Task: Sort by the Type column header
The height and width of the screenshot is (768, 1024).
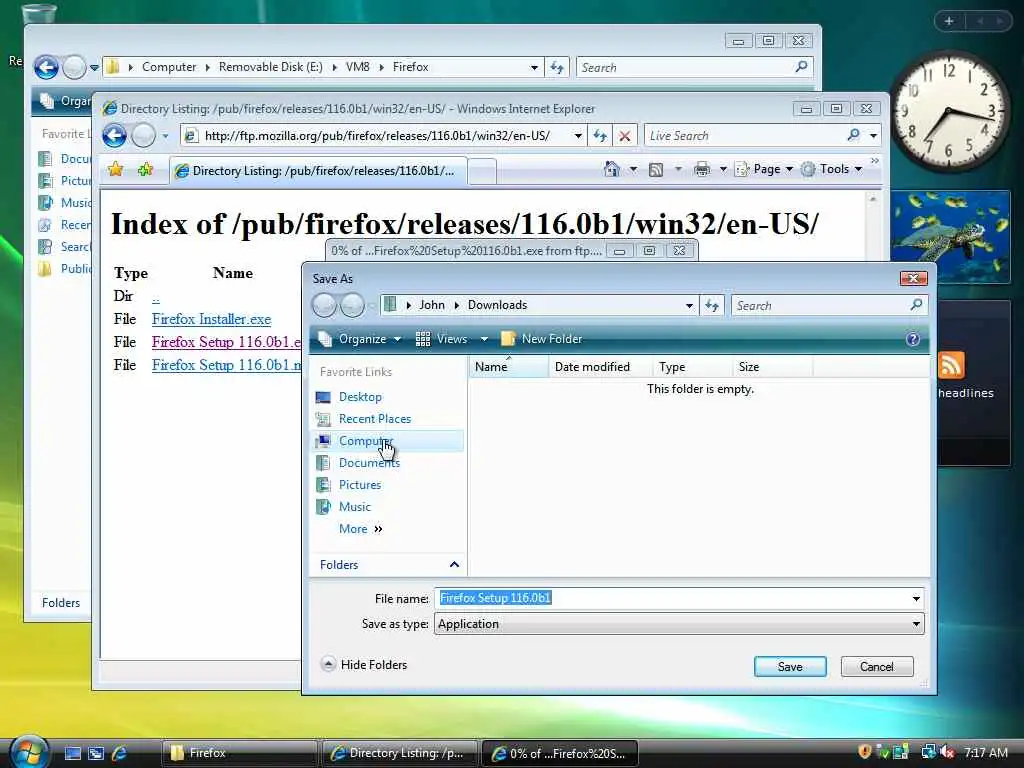Action: click(x=692, y=367)
